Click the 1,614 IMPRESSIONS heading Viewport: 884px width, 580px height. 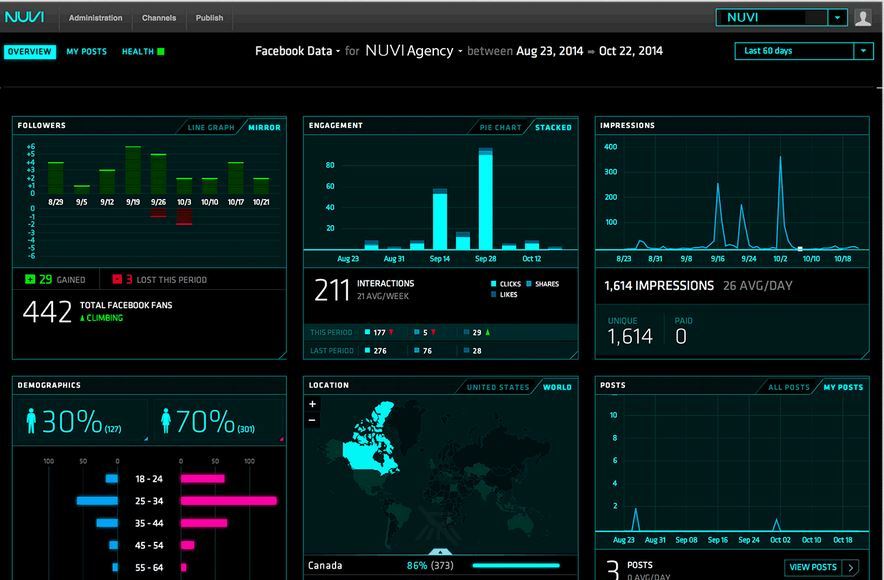coord(659,286)
